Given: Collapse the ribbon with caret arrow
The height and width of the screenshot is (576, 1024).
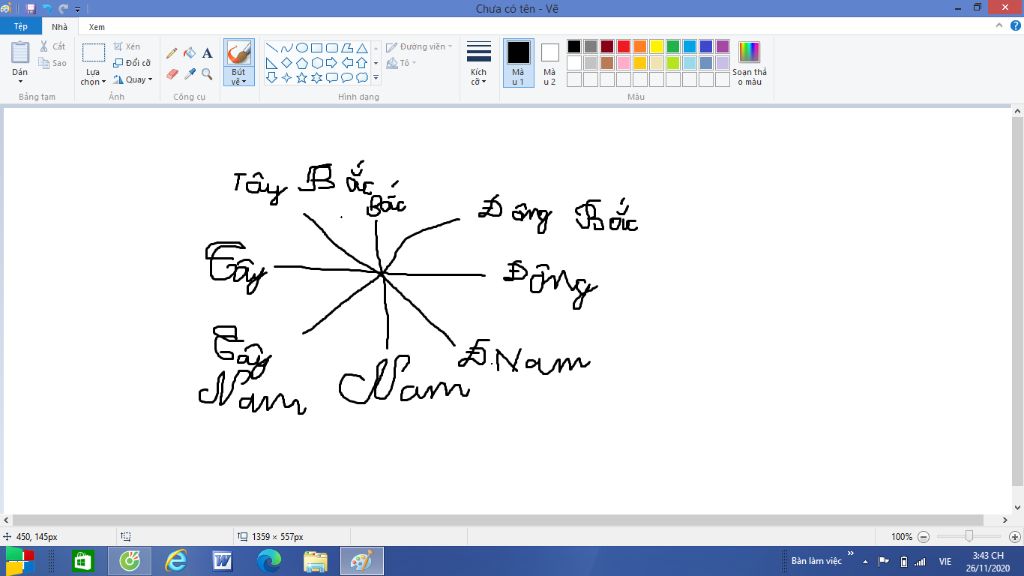Looking at the screenshot, I should (x=999, y=26).
